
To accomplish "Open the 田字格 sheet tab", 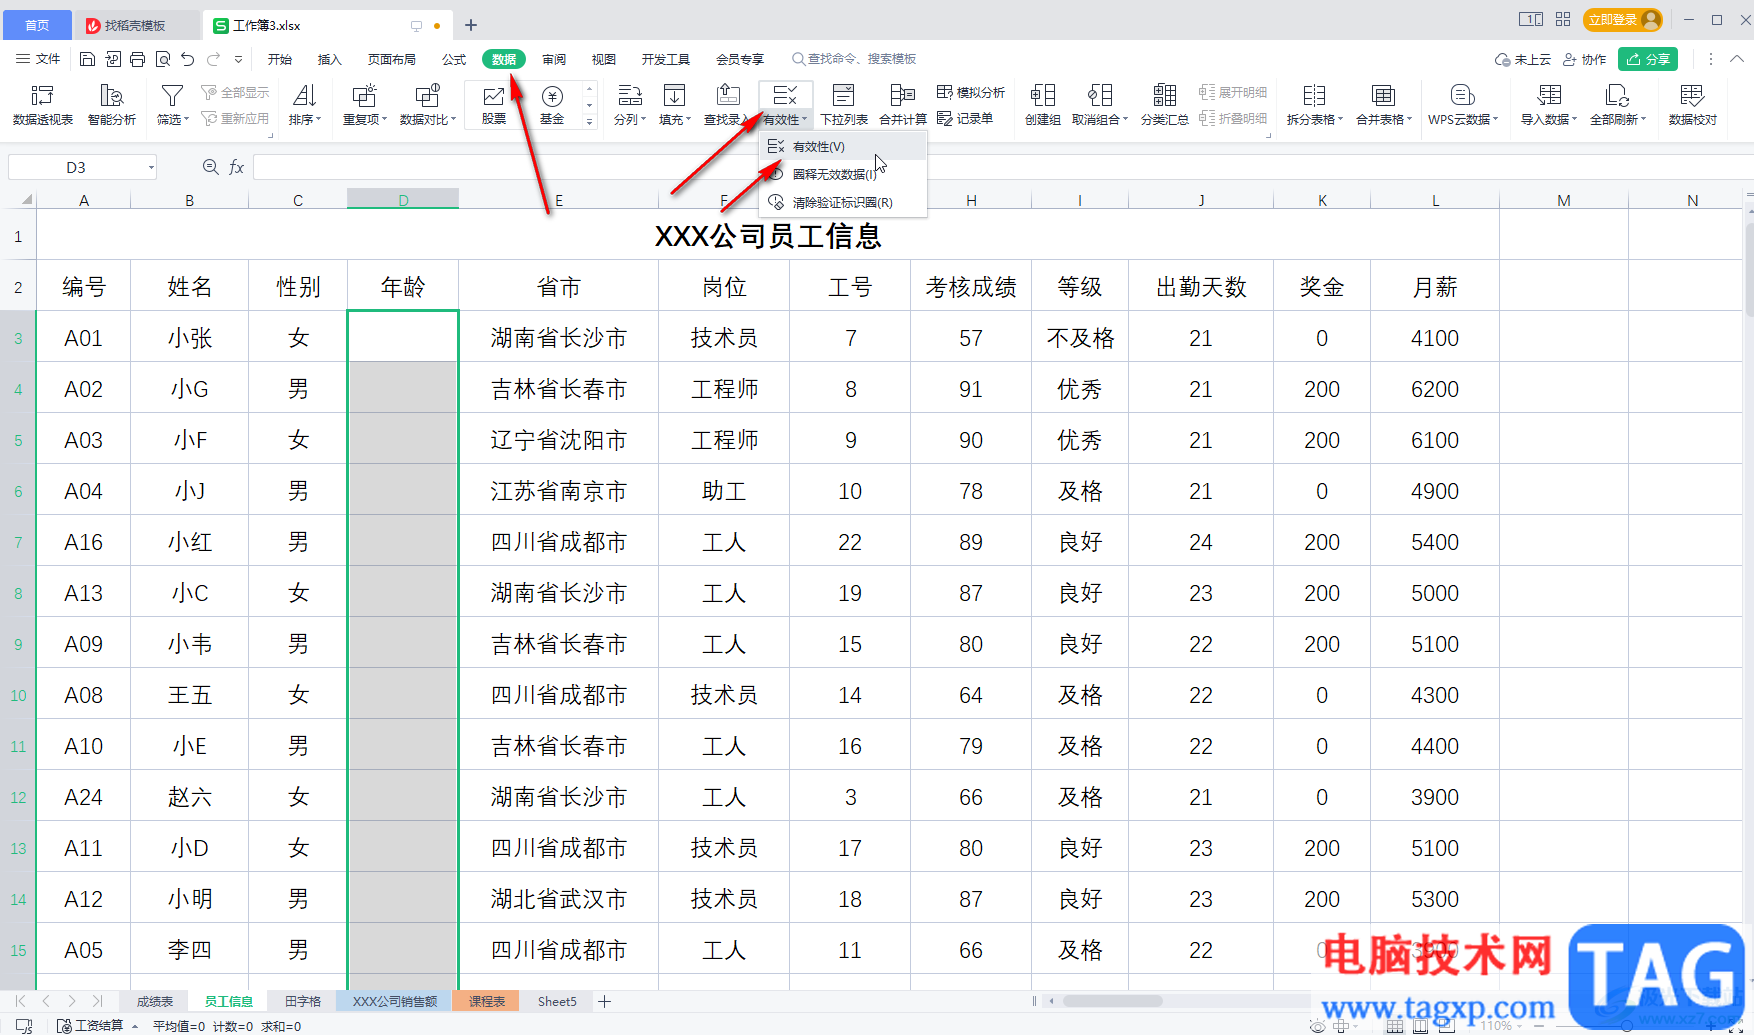I will pyautogui.click(x=303, y=1001).
